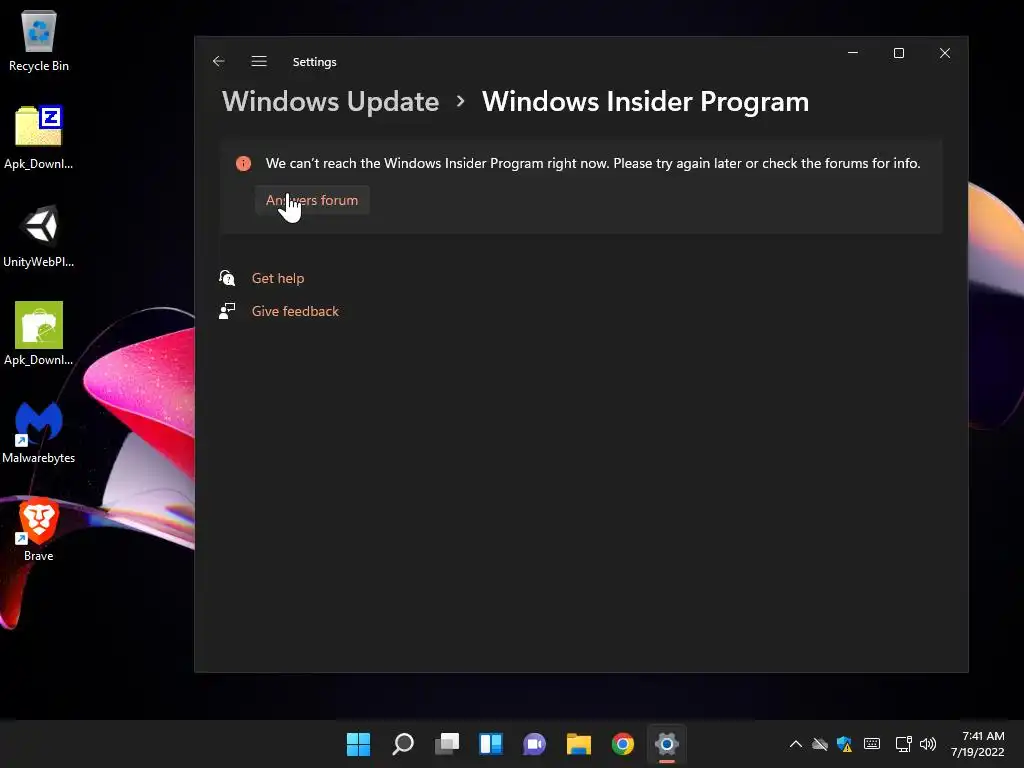Viewport: 1024px width, 768px height.
Task: Click the Get help headset icon
Action: click(x=227, y=278)
